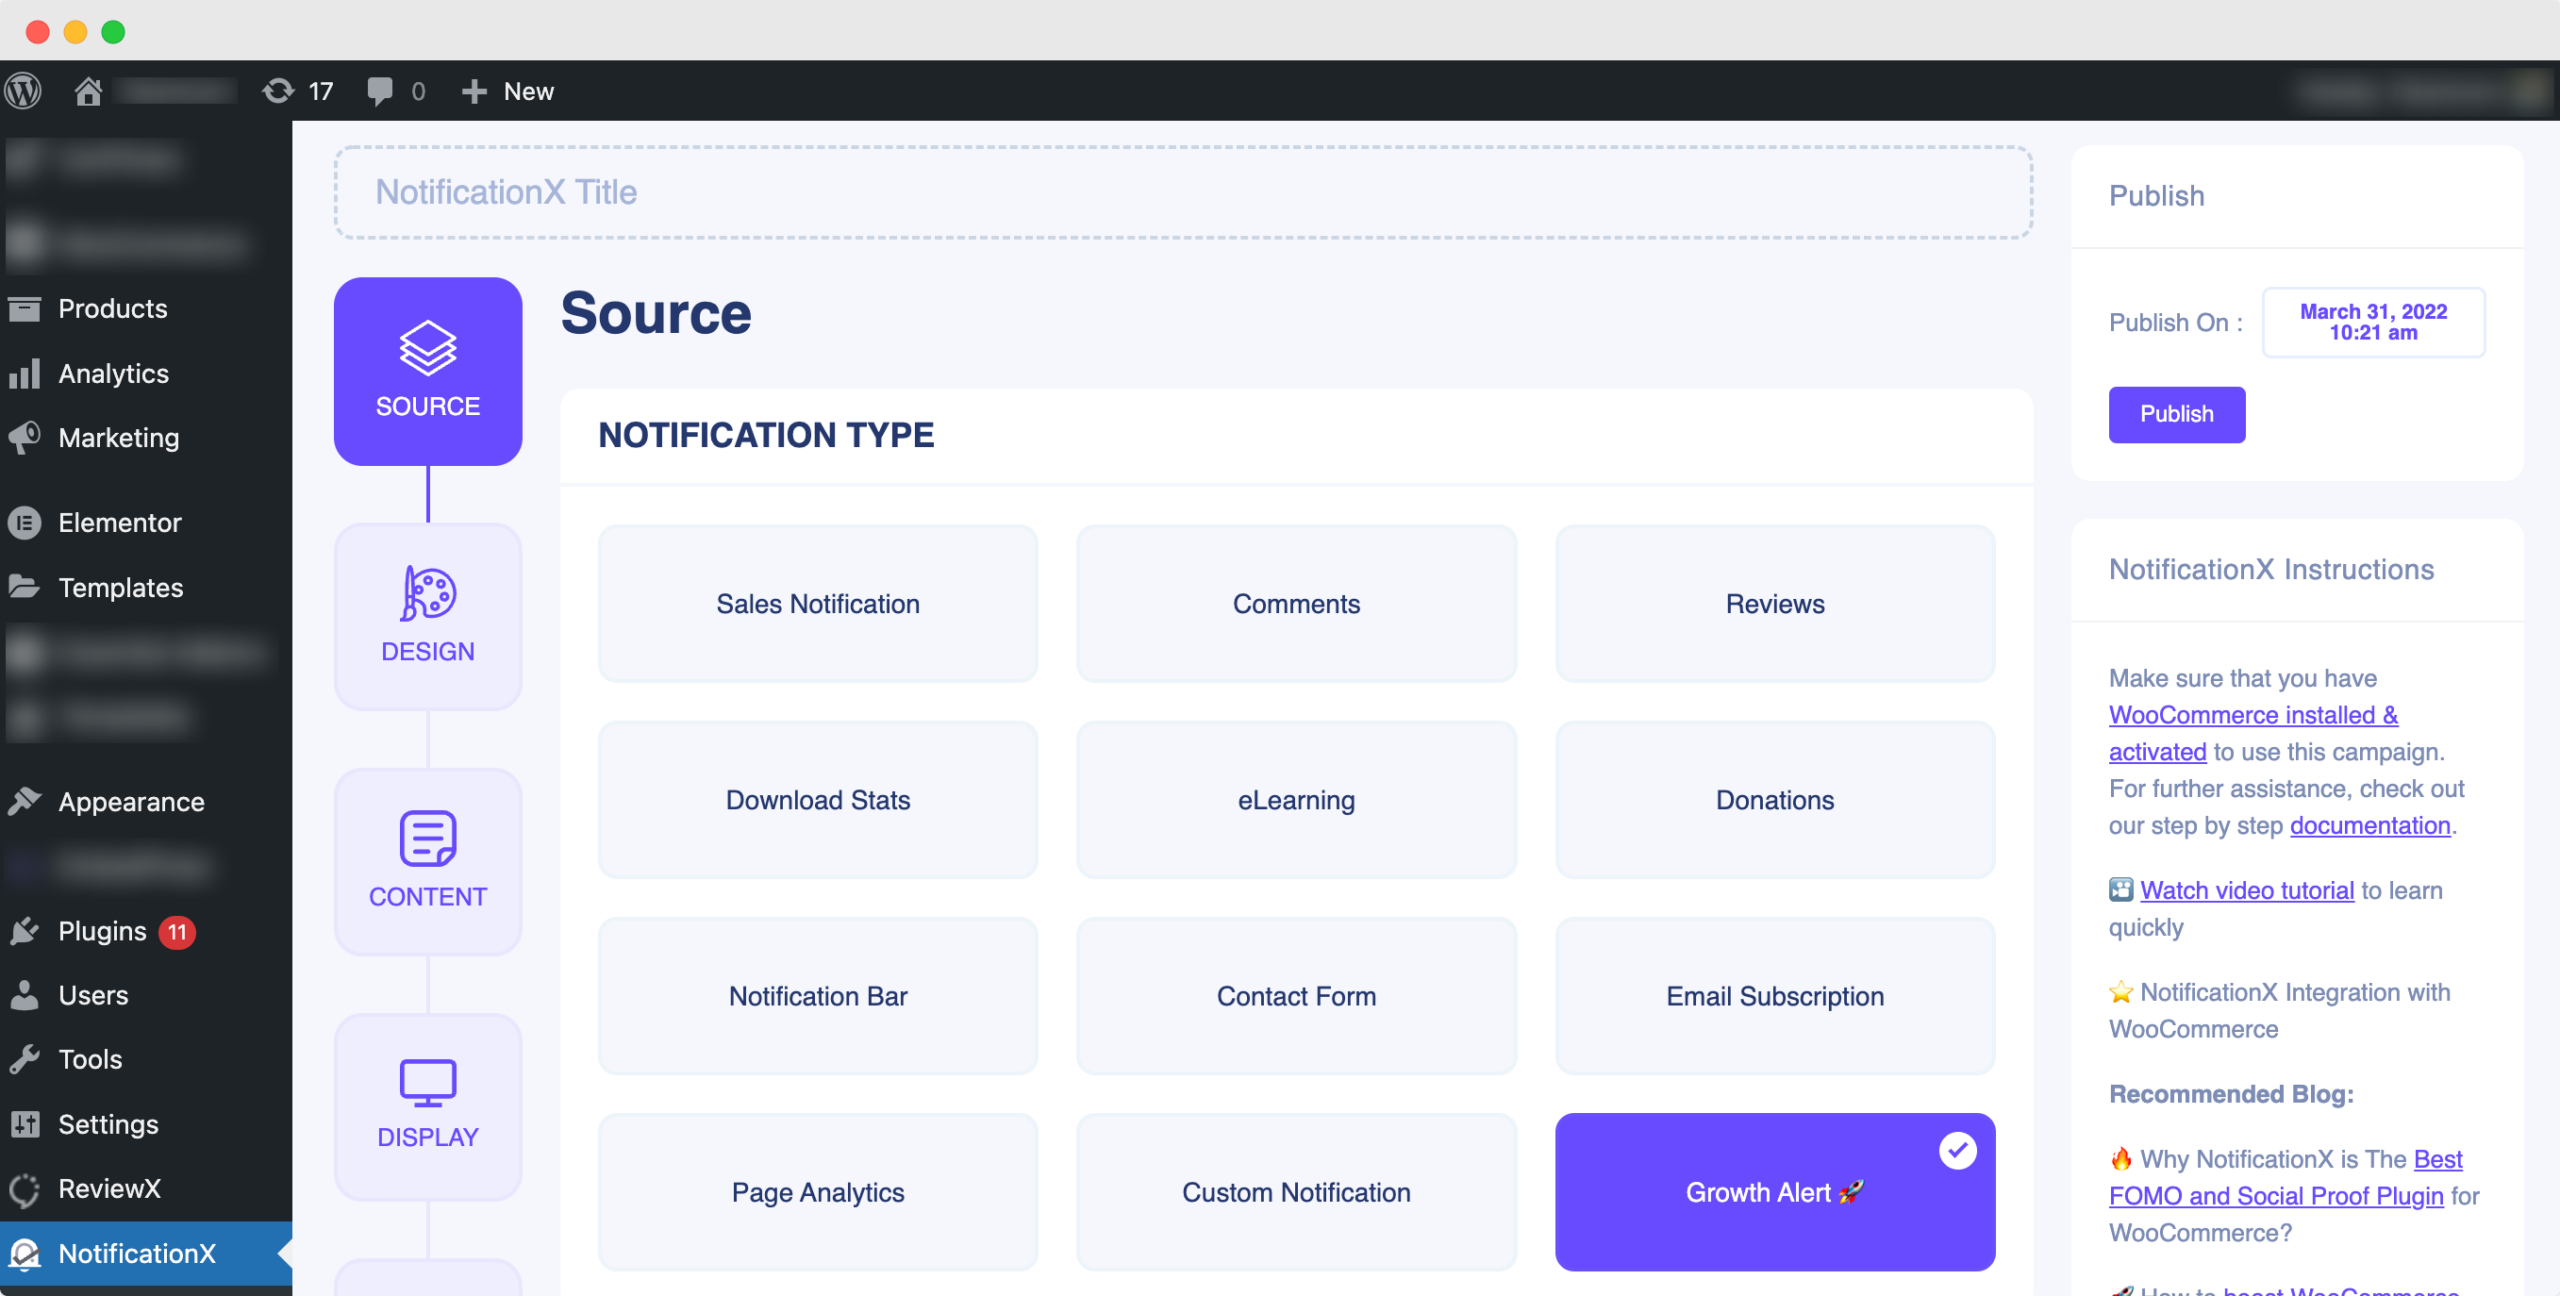Select the Email Subscription notification type
Image resolution: width=2560 pixels, height=1296 pixels.
(1775, 995)
